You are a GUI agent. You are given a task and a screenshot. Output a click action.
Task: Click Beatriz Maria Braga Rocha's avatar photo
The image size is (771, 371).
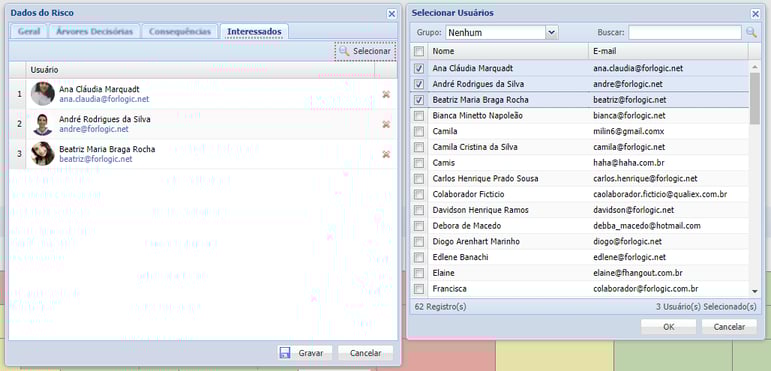point(42,154)
